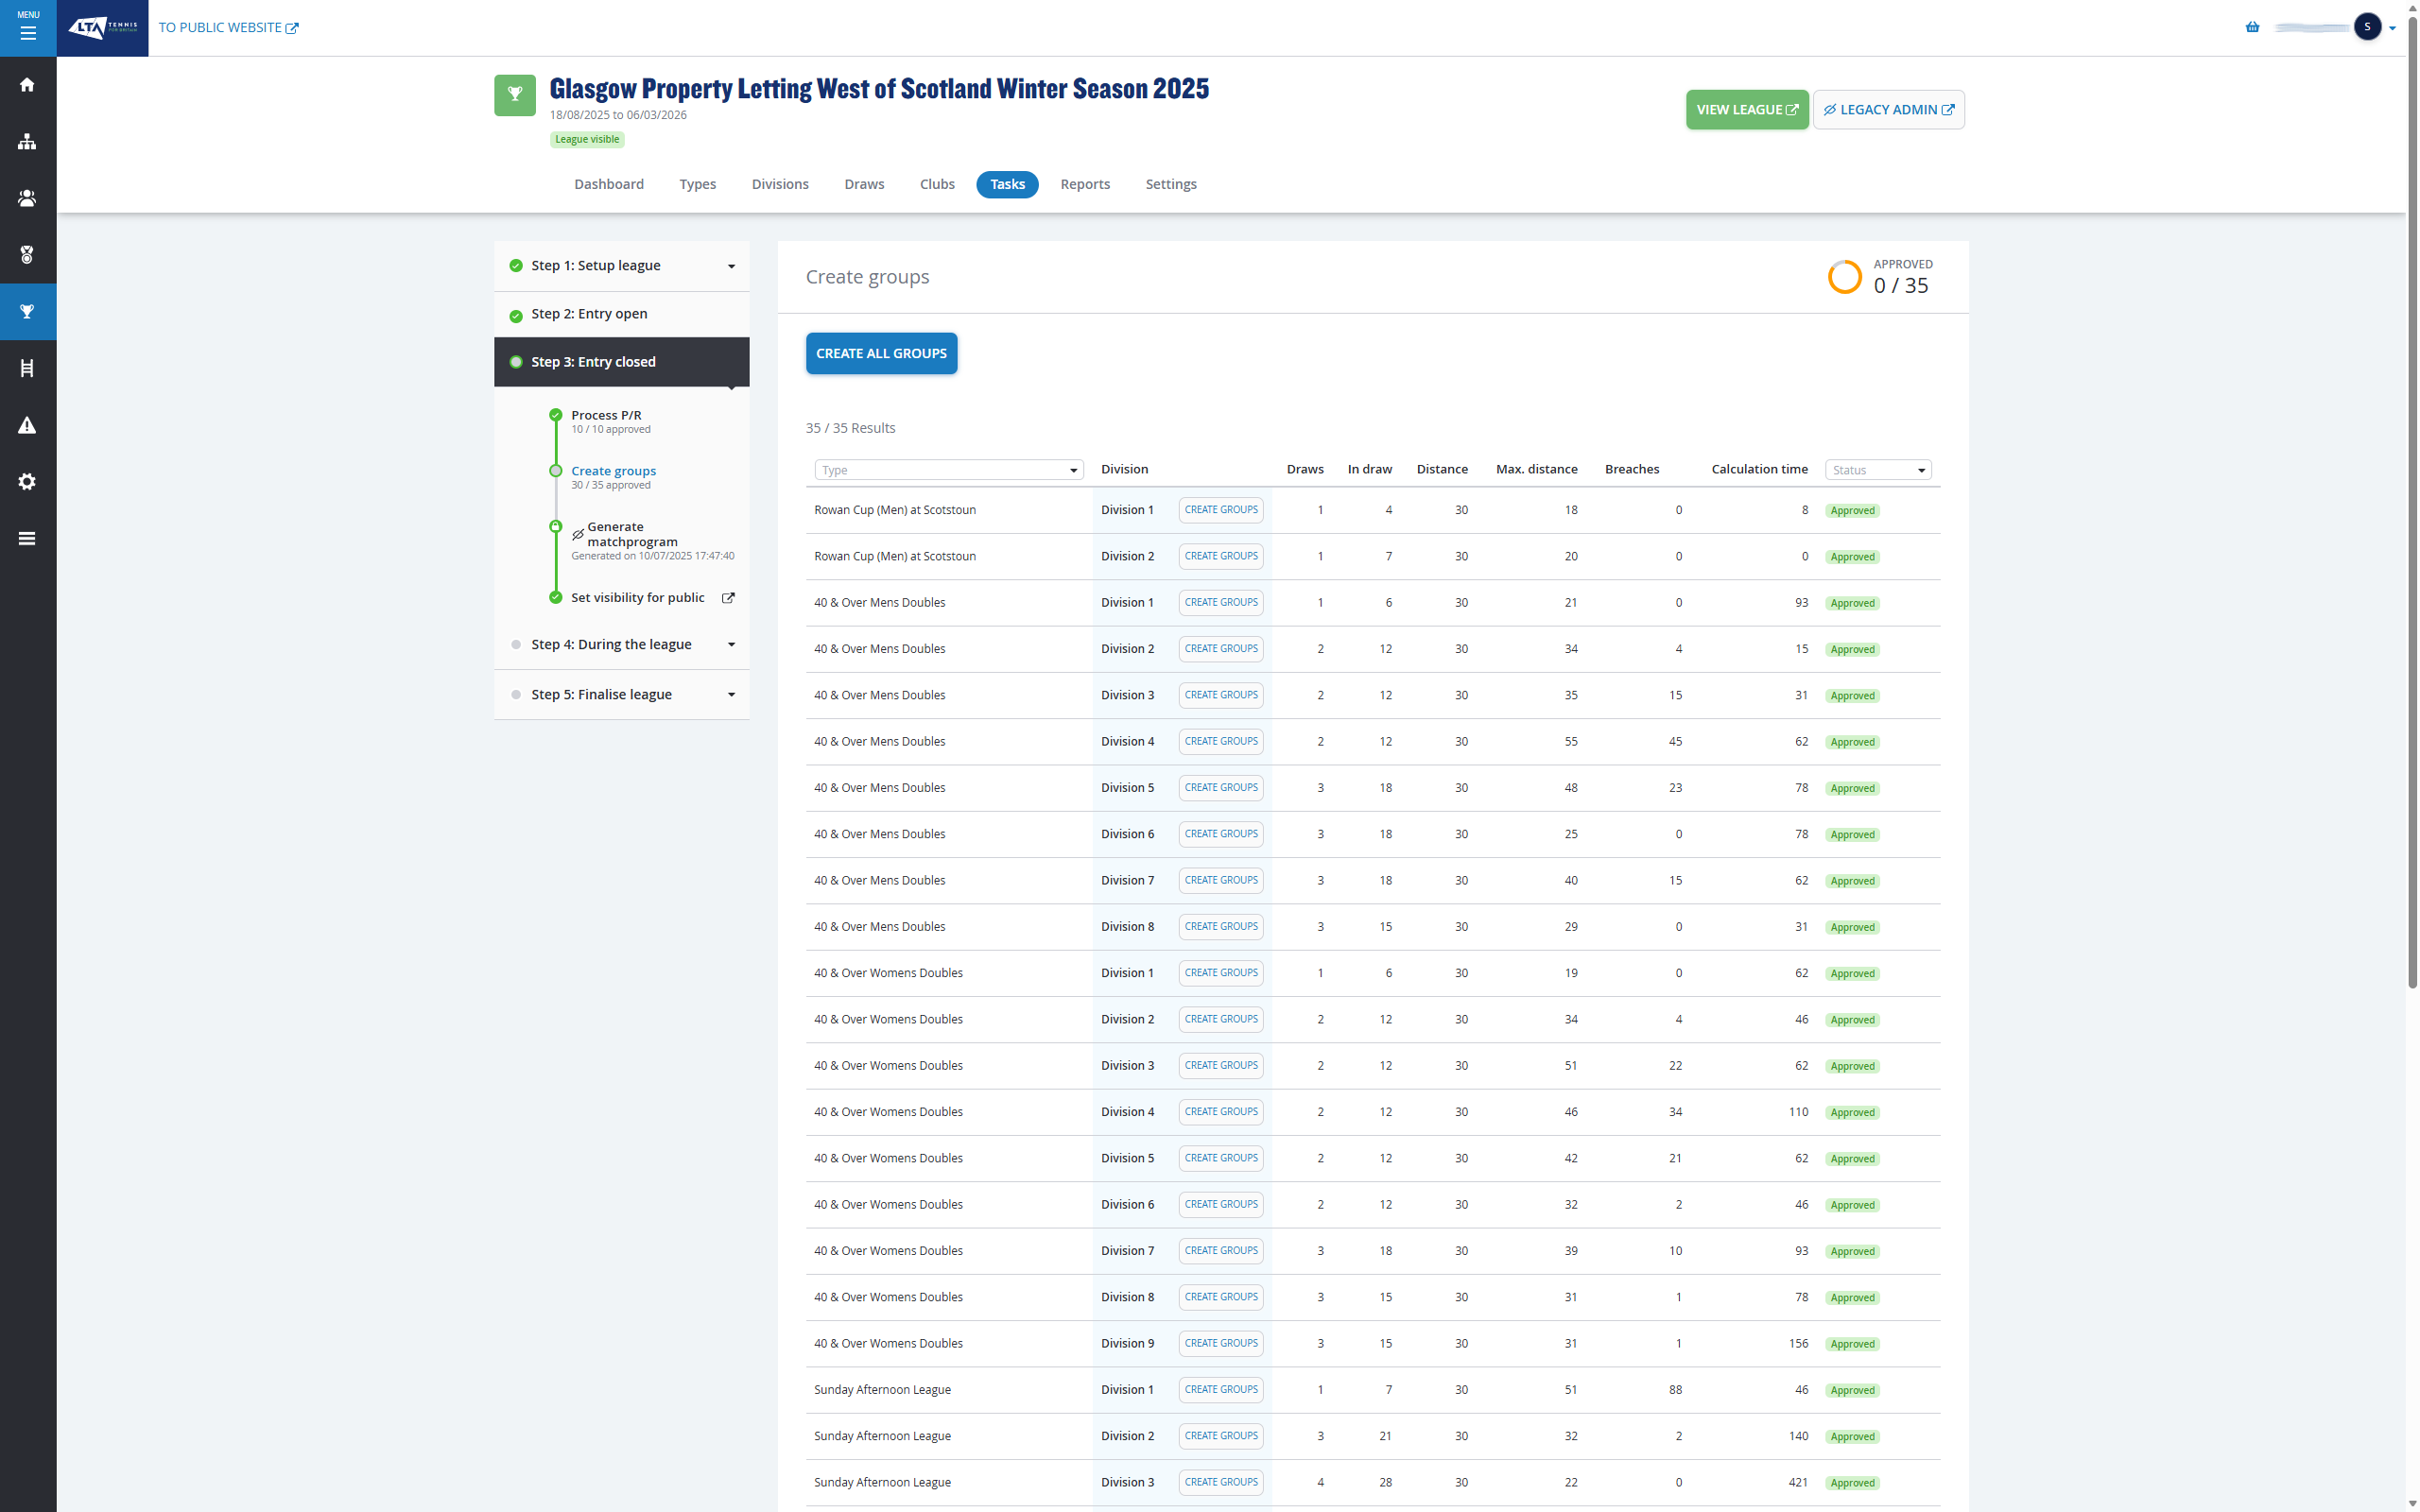Open the ladder icon in sidebar
This screenshot has height=1512, width=2420.
(x=27, y=368)
